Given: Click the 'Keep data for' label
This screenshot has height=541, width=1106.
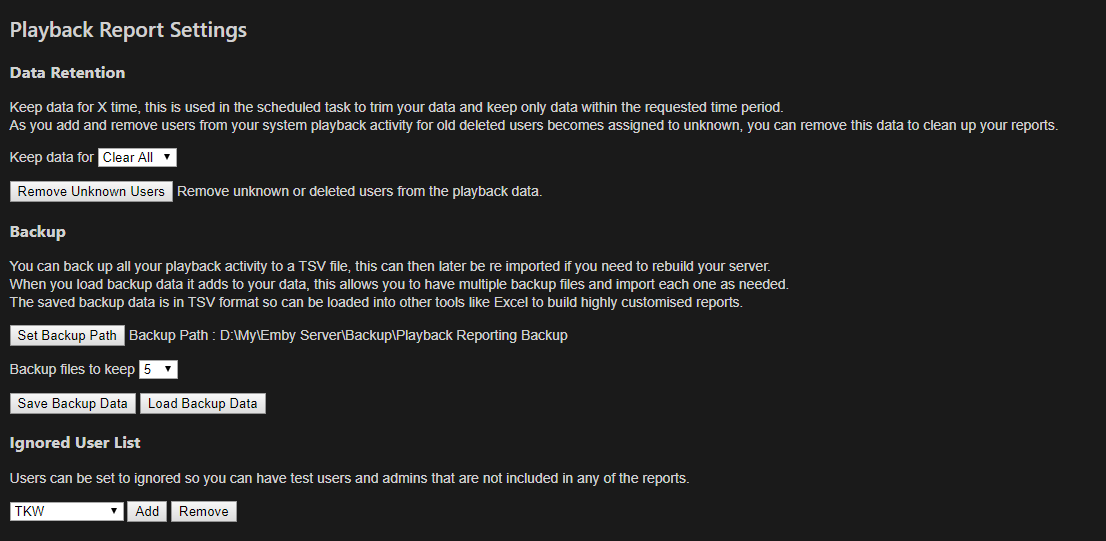Looking at the screenshot, I should tap(52, 157).
